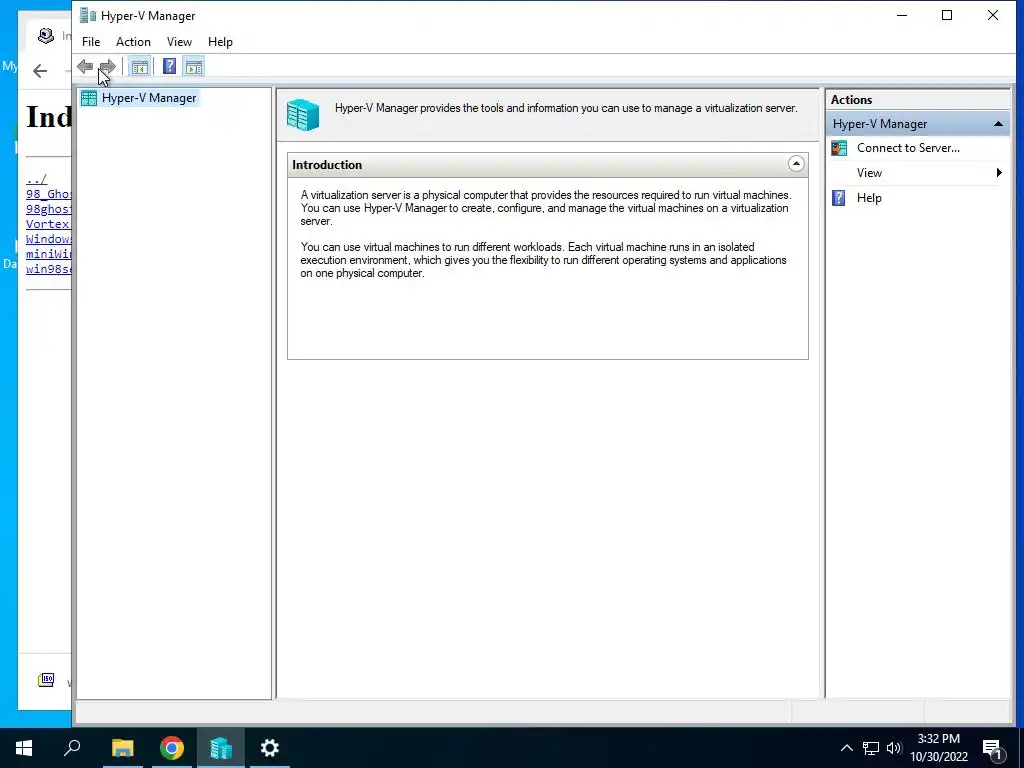This screenshot has height=768, width=1024.
Task: Open the Action menu
Action: pos(133,42)
